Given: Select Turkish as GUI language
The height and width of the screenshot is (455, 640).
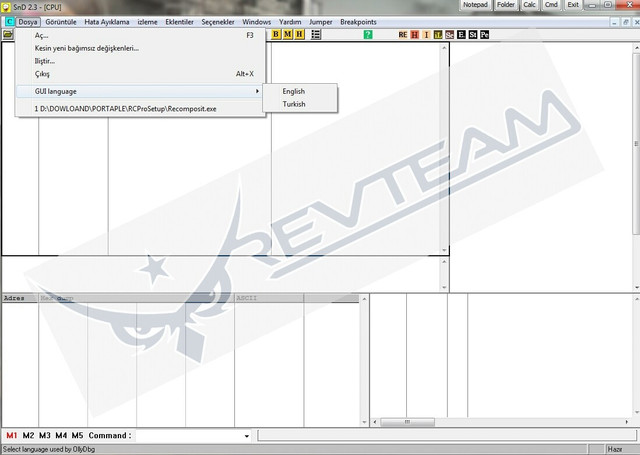Looking at the screenshot, I should pyautogui.click(x=300, y=104).
